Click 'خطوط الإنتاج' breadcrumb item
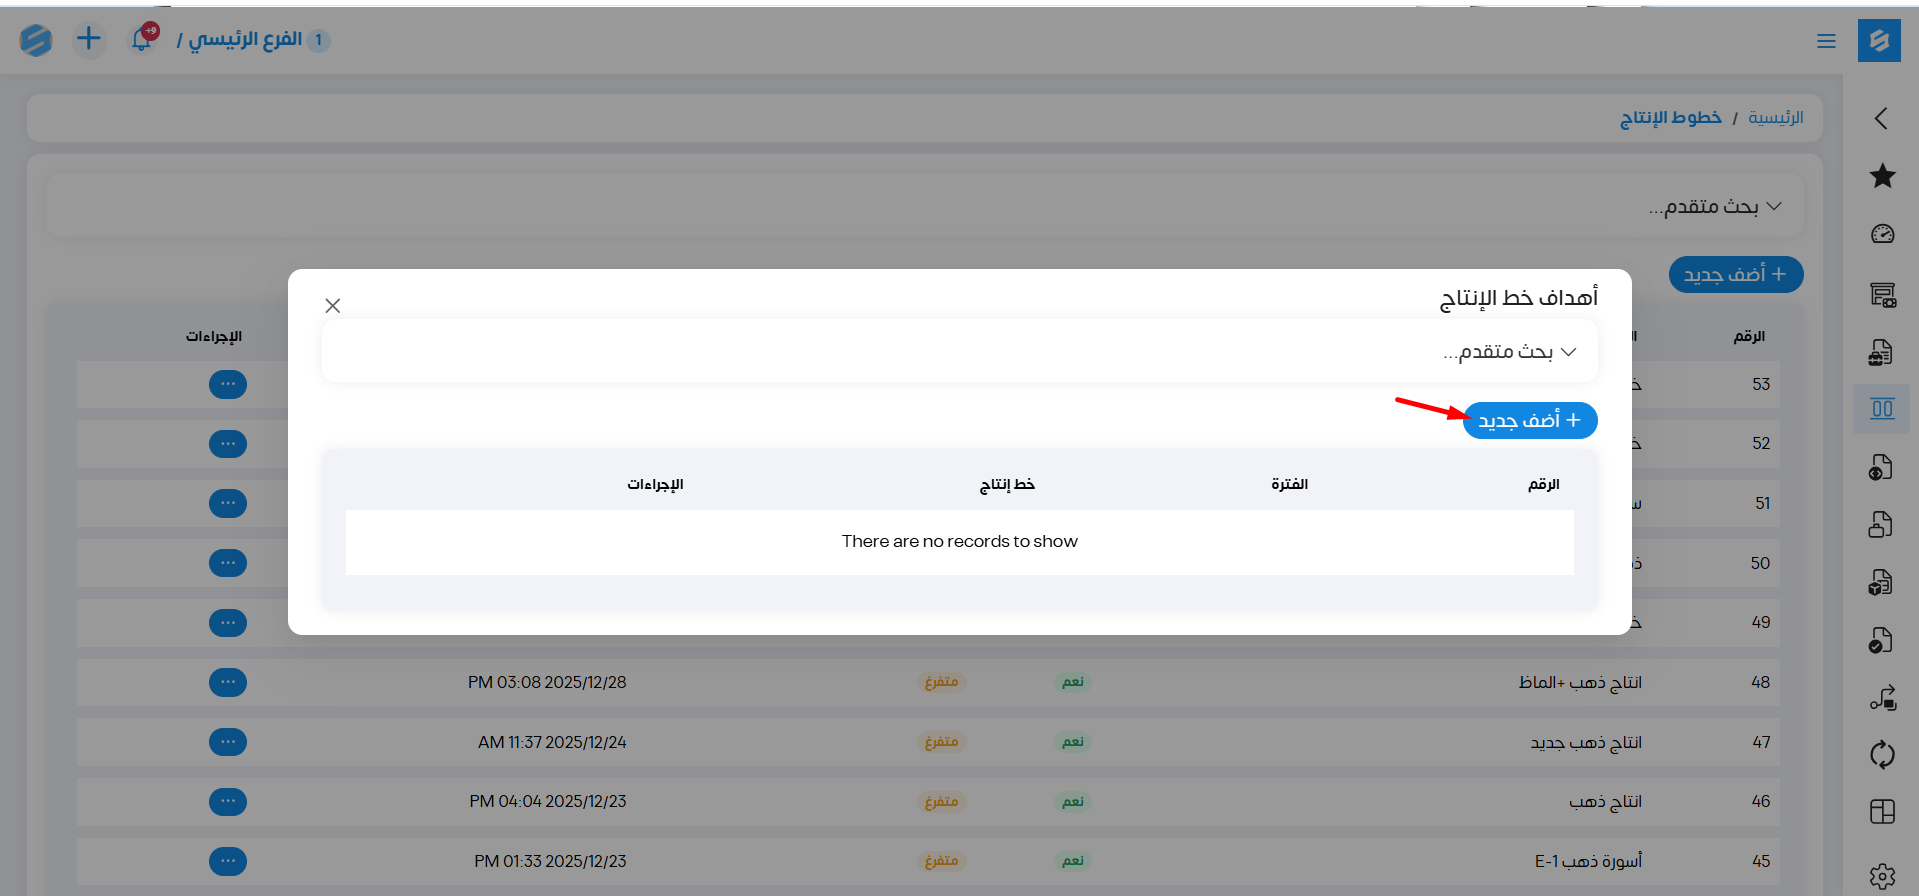This screenshot has width=1919, height=896. [1670, 118]
